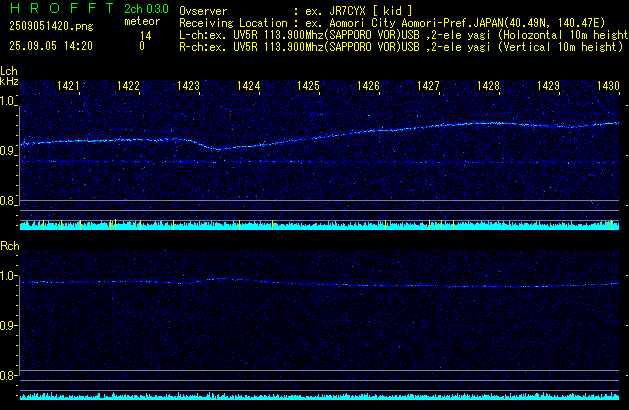This screenshot has width=629, height=410.
Task: Click the Lch cyan signal level bar
Action: (x=319, y=225)
